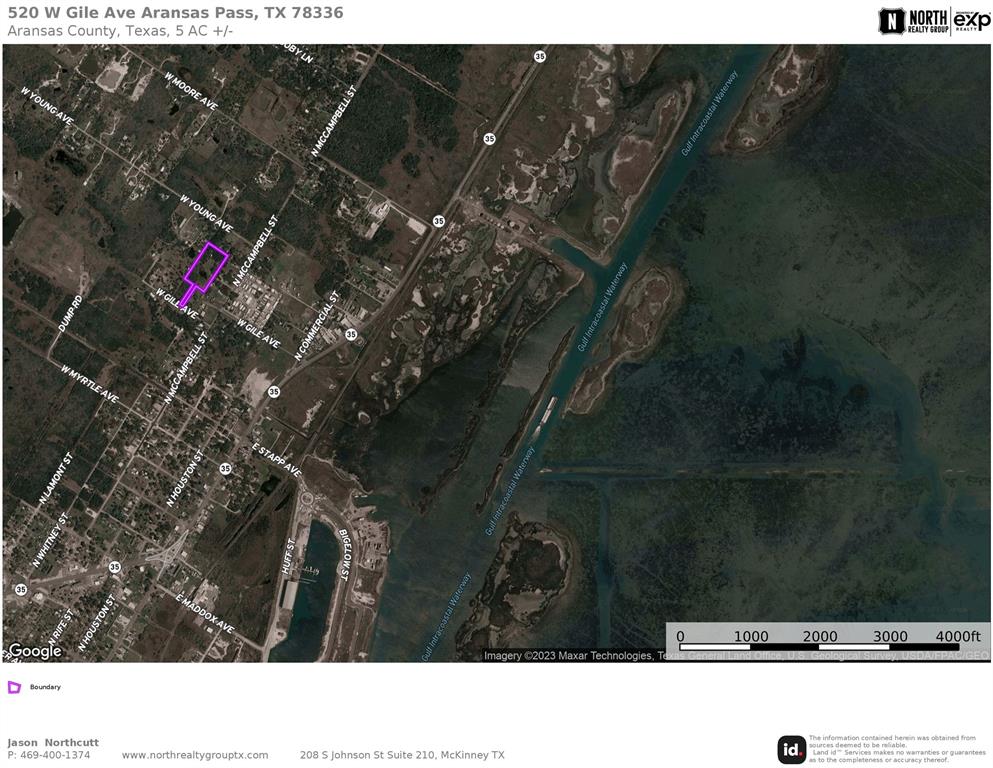Click the Dump Rd street label
The image size is (993, 768).
pyautogui.click(x=70, y=313)
